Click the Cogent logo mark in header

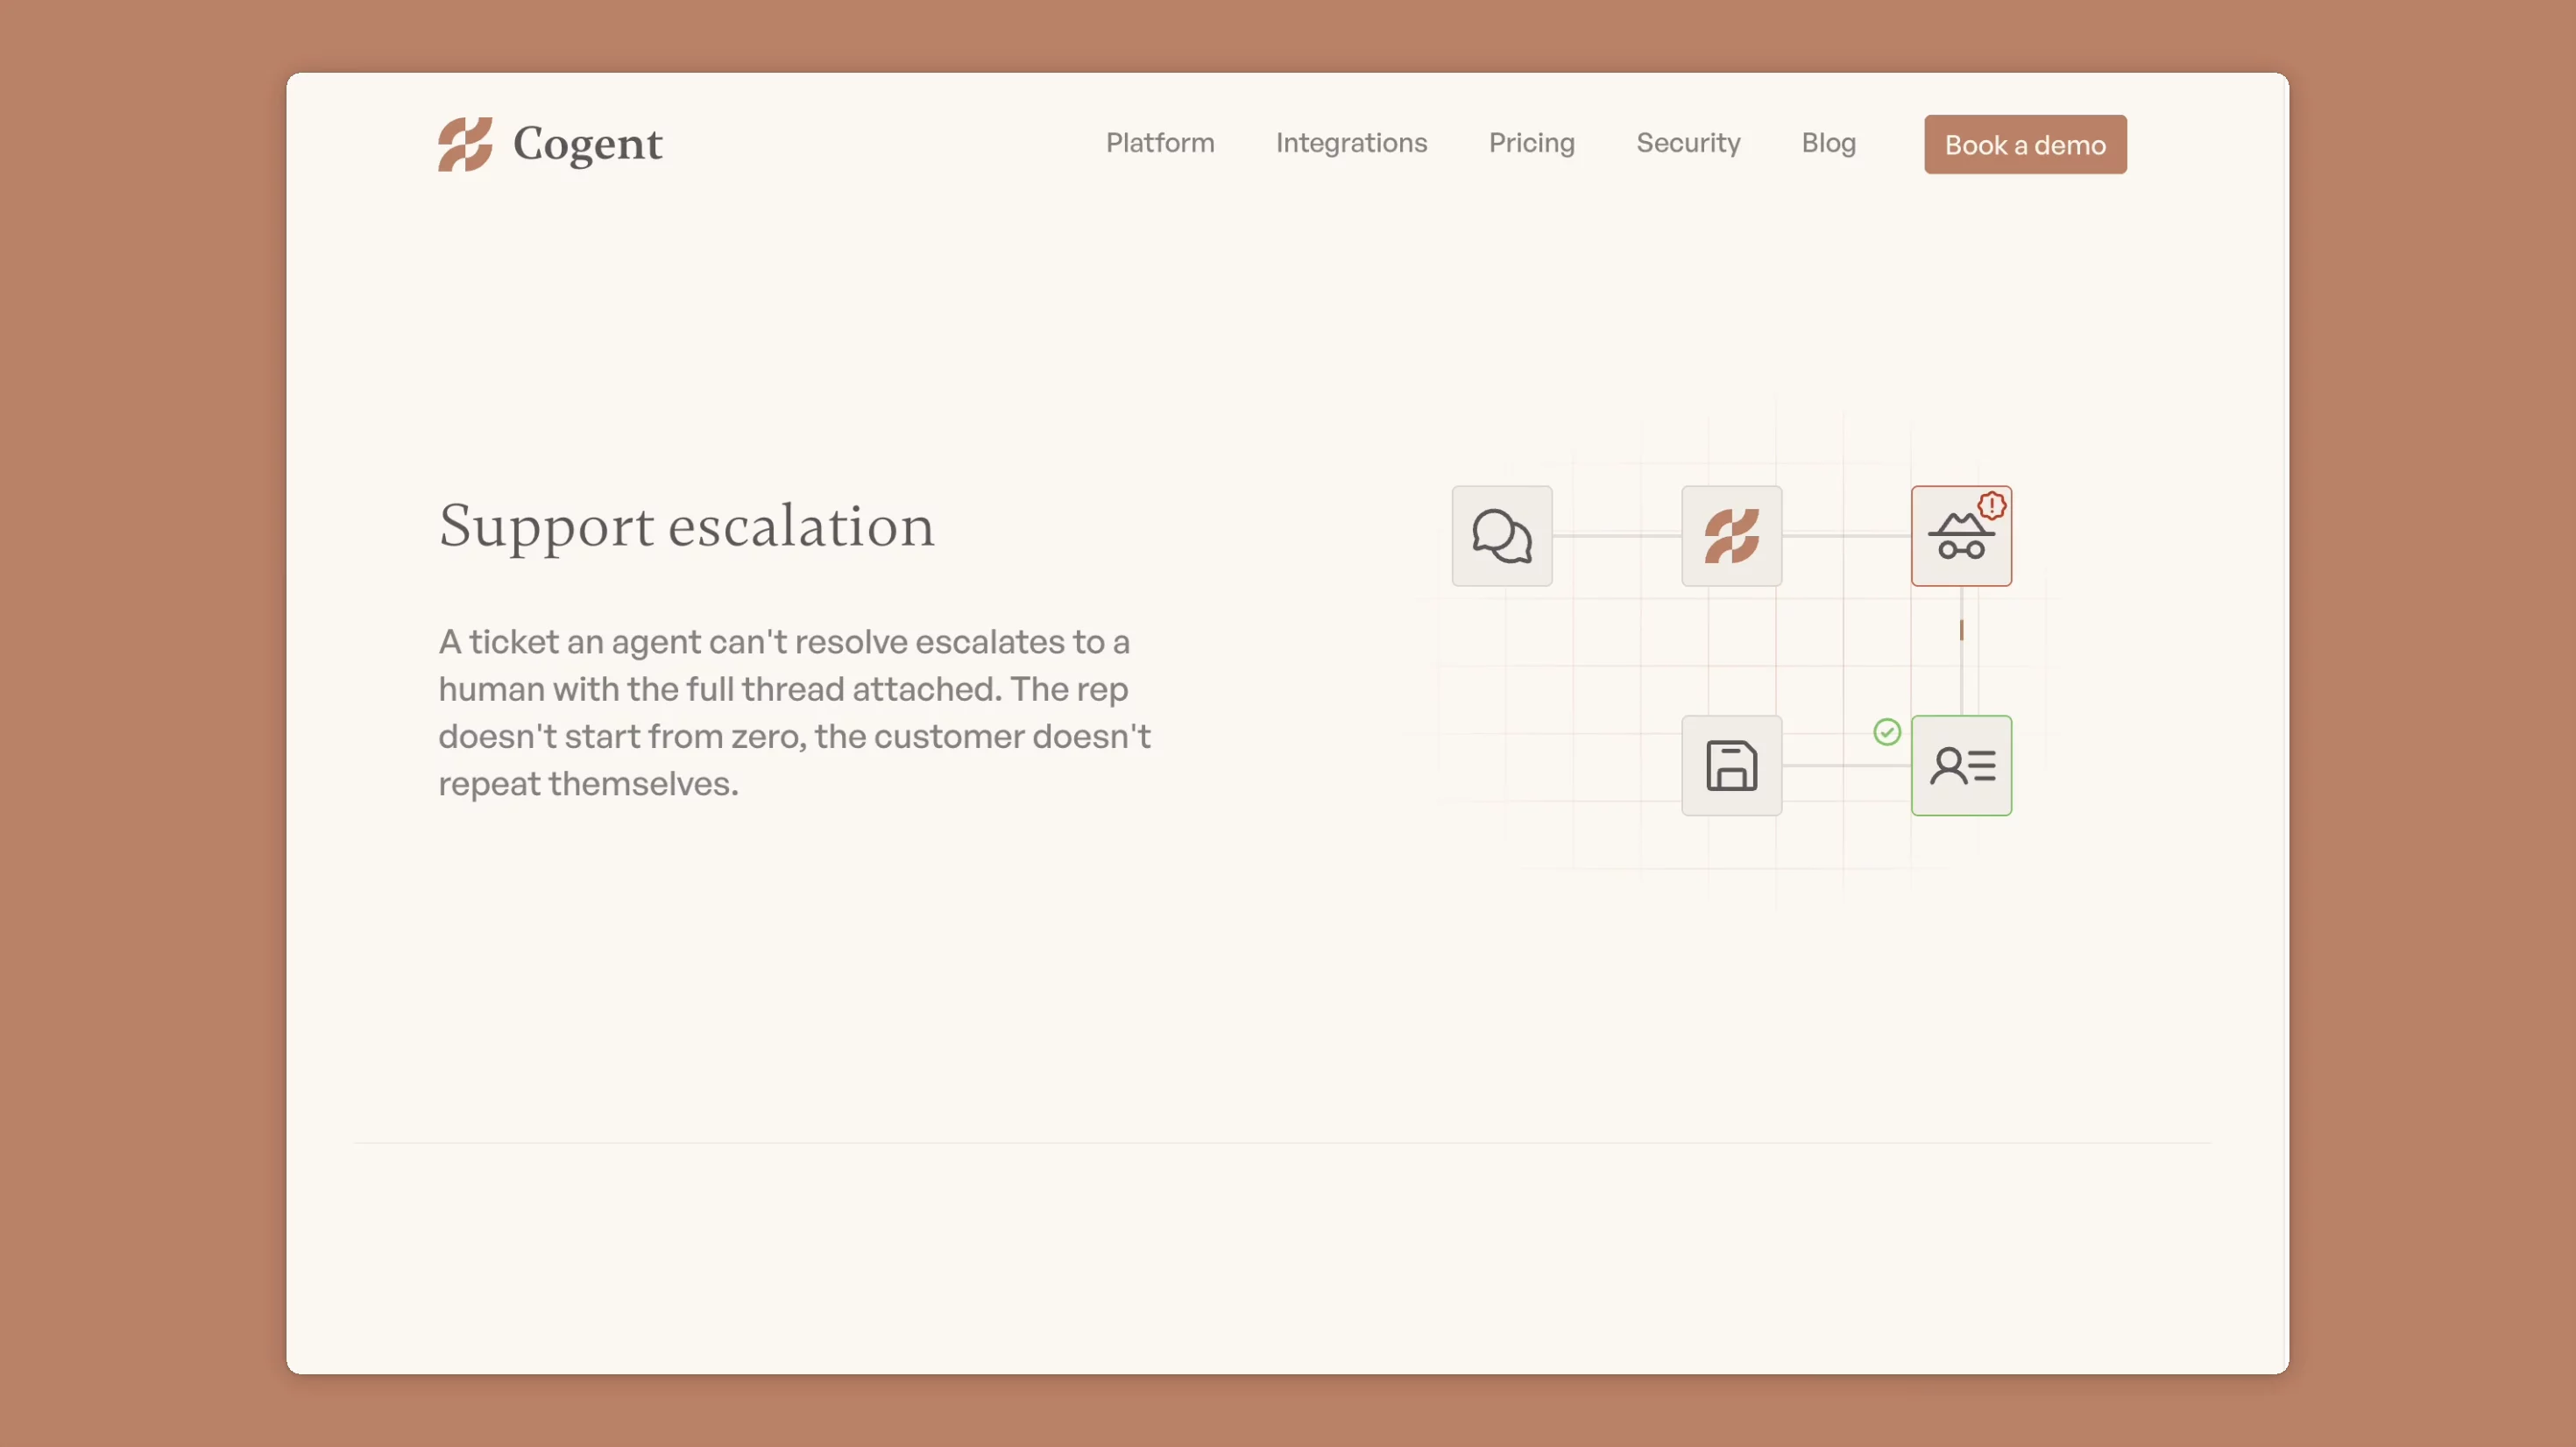tap(465, 144)
